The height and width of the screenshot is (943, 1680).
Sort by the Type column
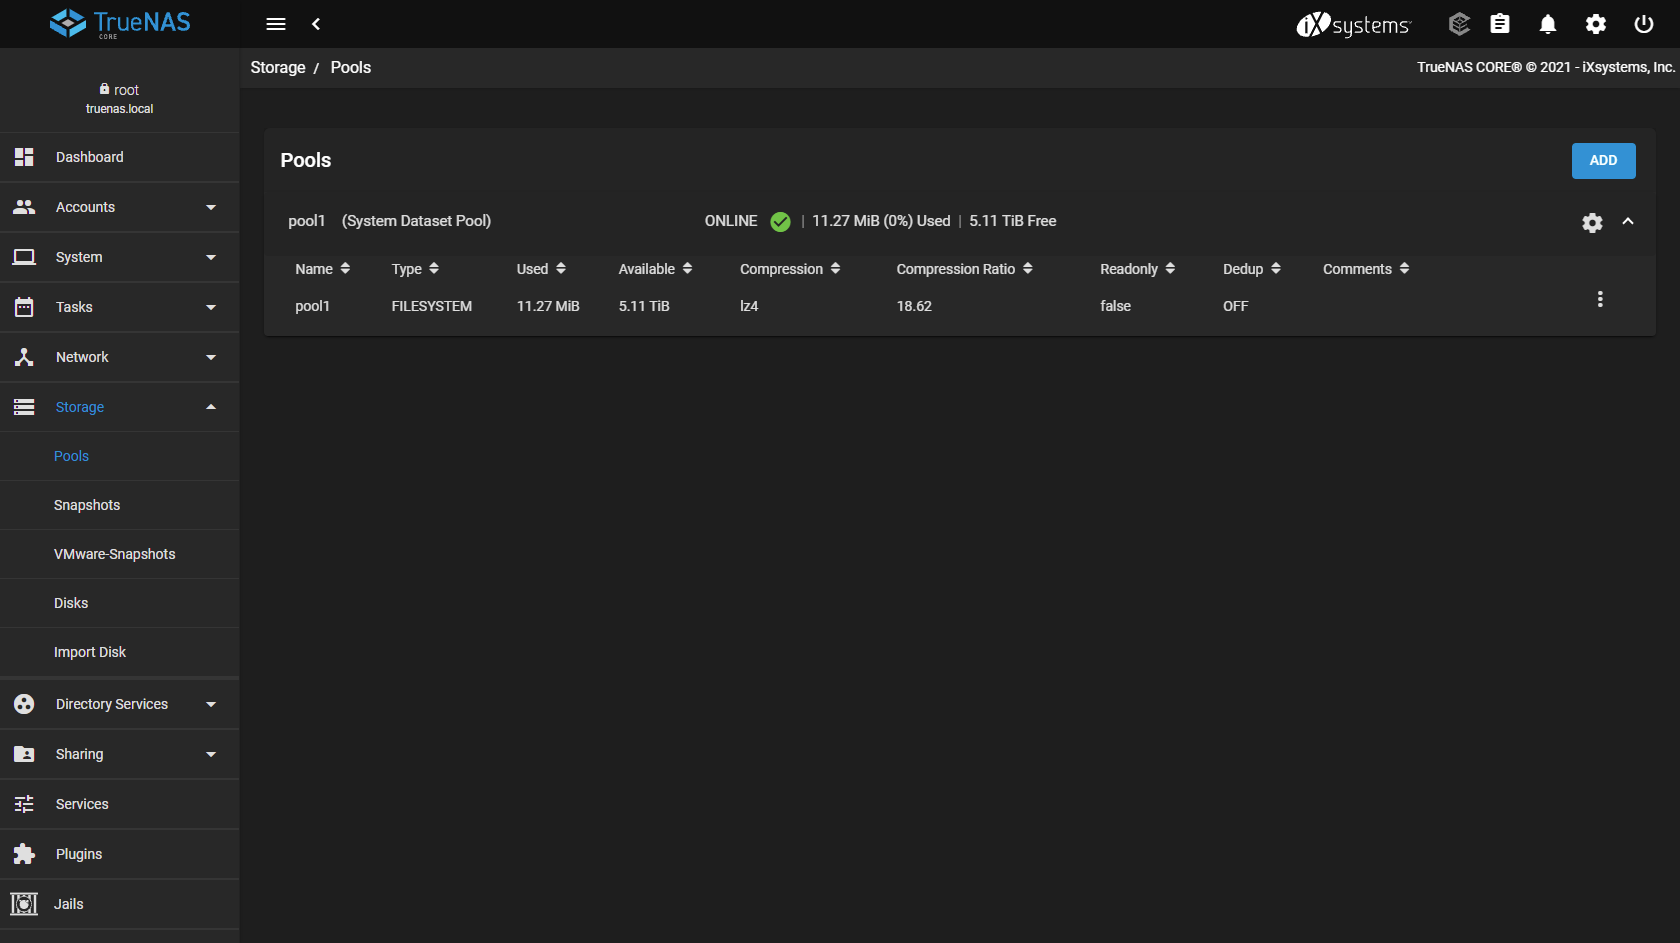coord(415,269)
